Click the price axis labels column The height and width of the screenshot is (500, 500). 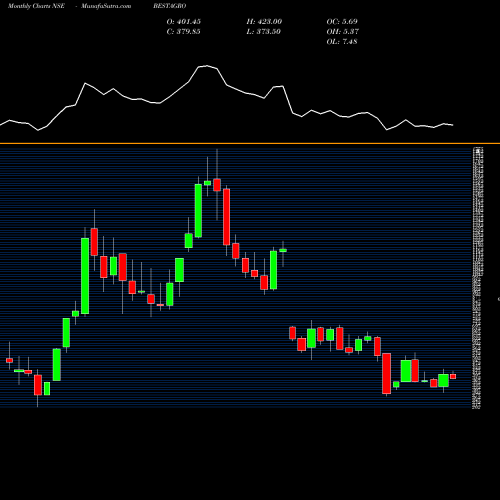pos(478,278)
